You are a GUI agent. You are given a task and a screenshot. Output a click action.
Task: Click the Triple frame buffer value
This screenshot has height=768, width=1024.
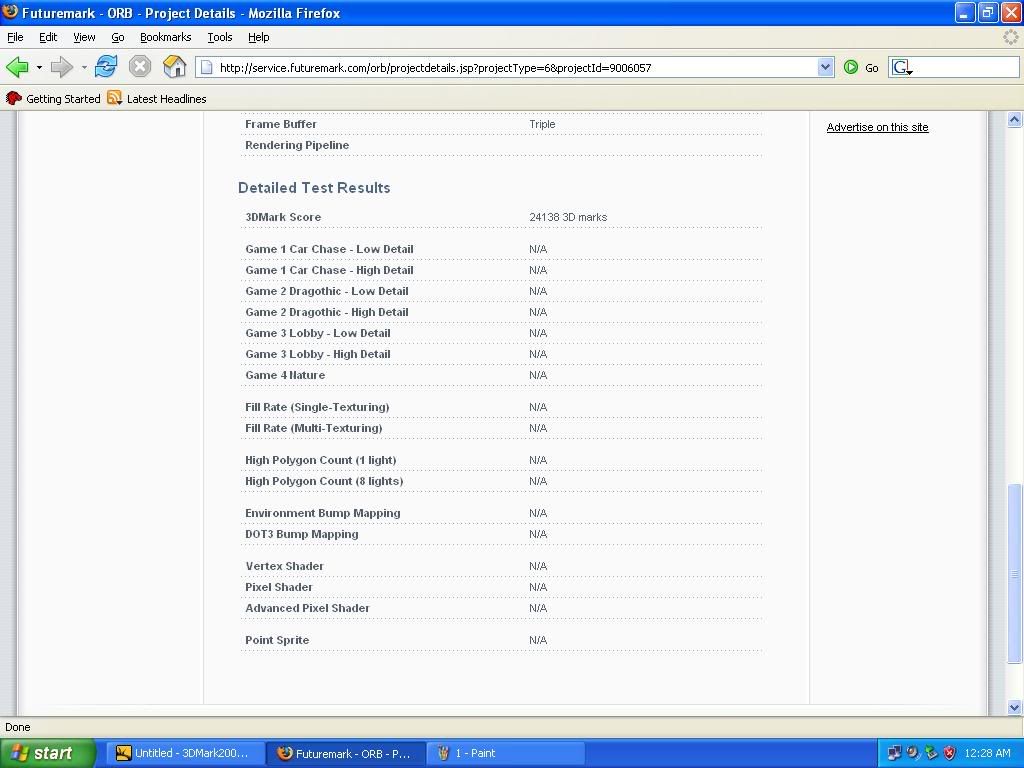542,124
